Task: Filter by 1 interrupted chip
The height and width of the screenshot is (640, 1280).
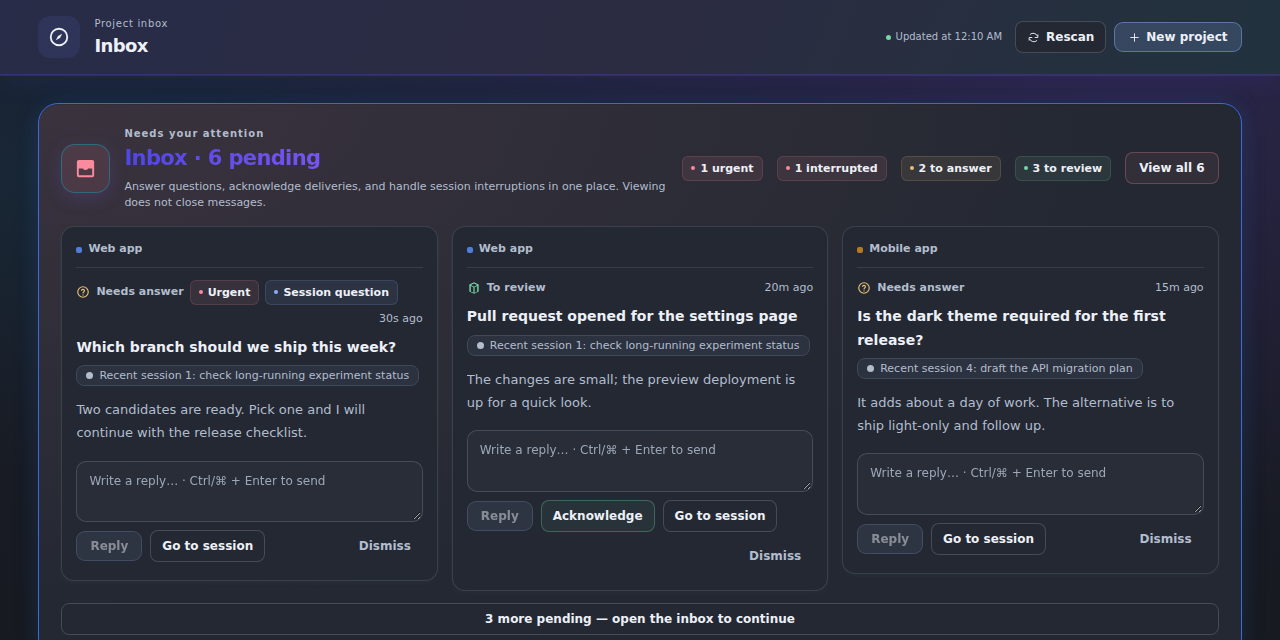Action: pos(832,168)
